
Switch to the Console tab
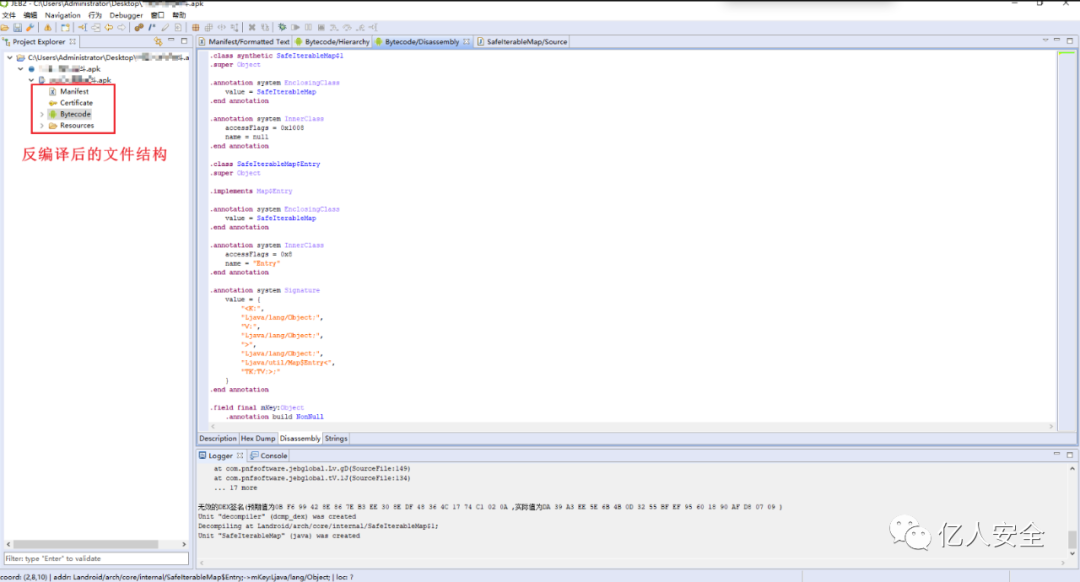tap(269, 456)
